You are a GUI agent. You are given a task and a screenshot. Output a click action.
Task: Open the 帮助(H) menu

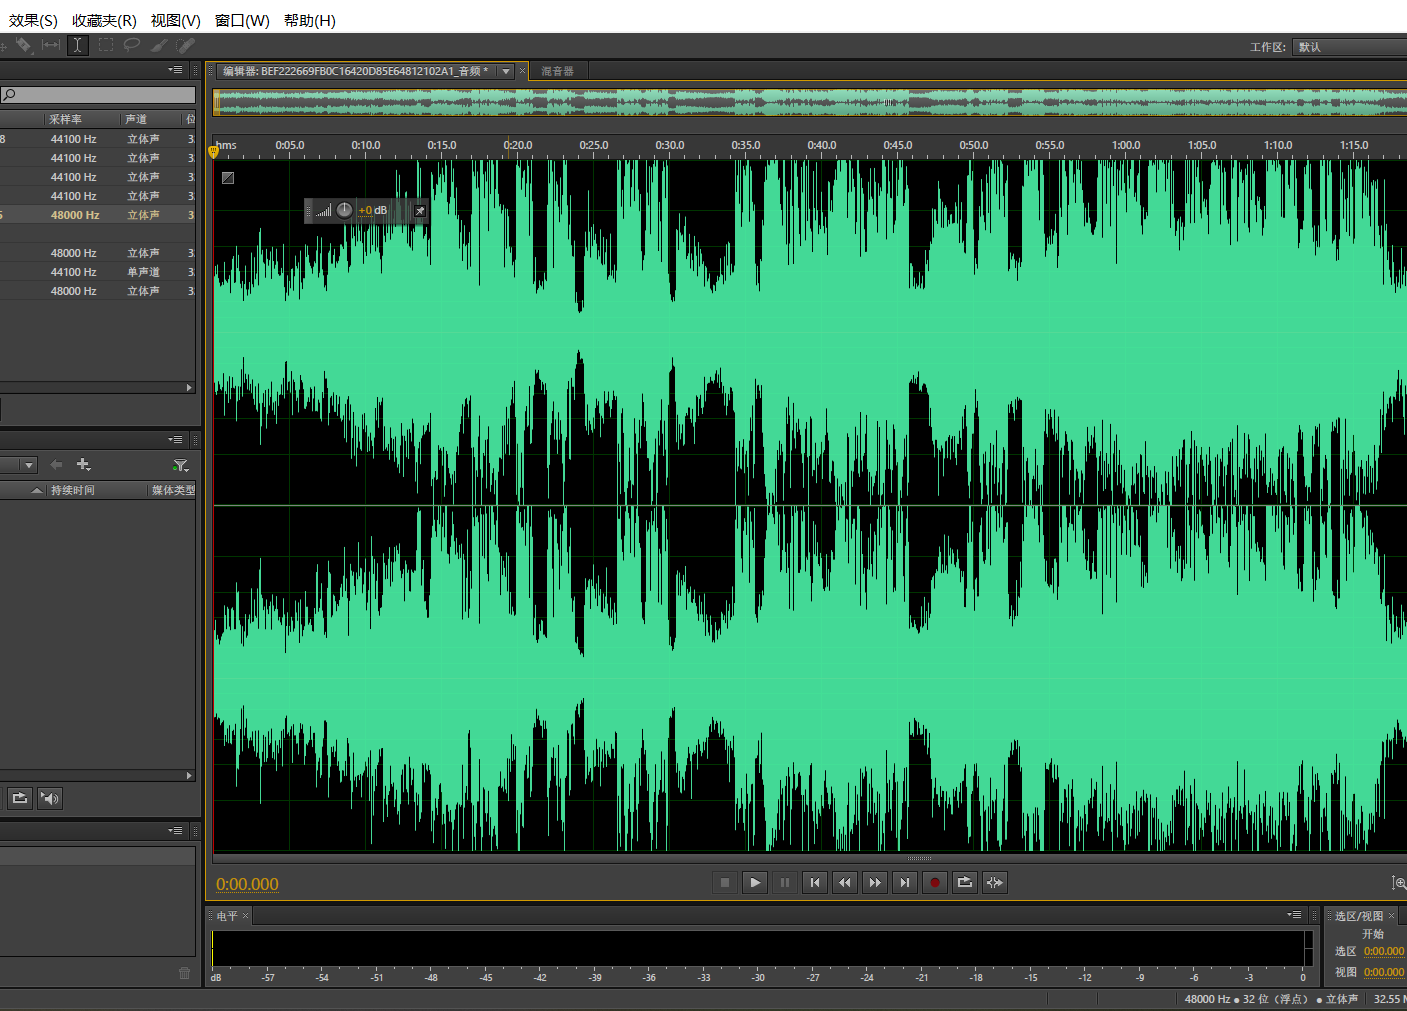click(310, 20)
